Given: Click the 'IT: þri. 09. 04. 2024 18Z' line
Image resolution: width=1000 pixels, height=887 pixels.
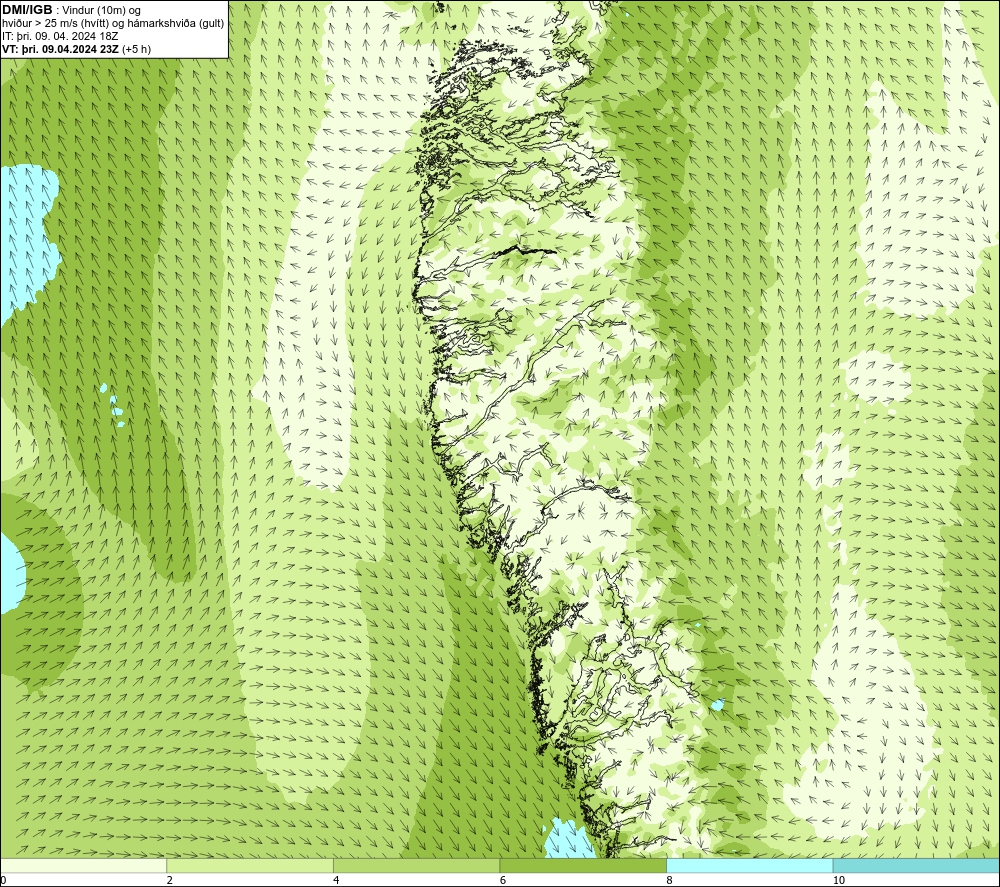Looking at the screenshot, I should click(x=60, y=36).
